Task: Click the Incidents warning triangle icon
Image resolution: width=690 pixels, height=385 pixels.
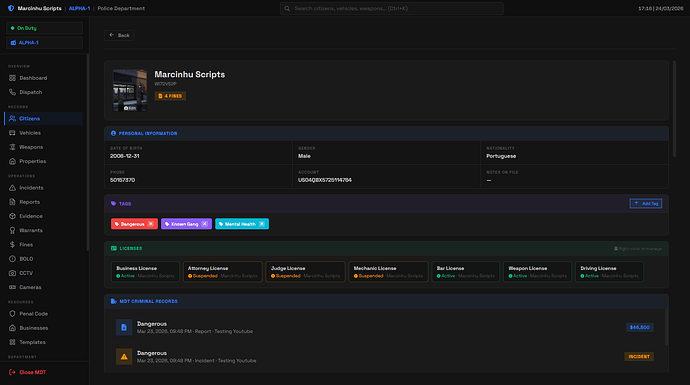Action: pyautogui.click(x=12, y=187)
